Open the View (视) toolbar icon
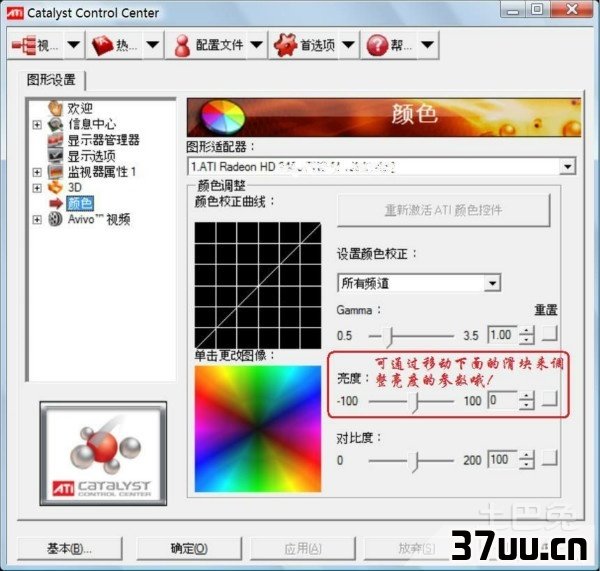 pos(24,45)
